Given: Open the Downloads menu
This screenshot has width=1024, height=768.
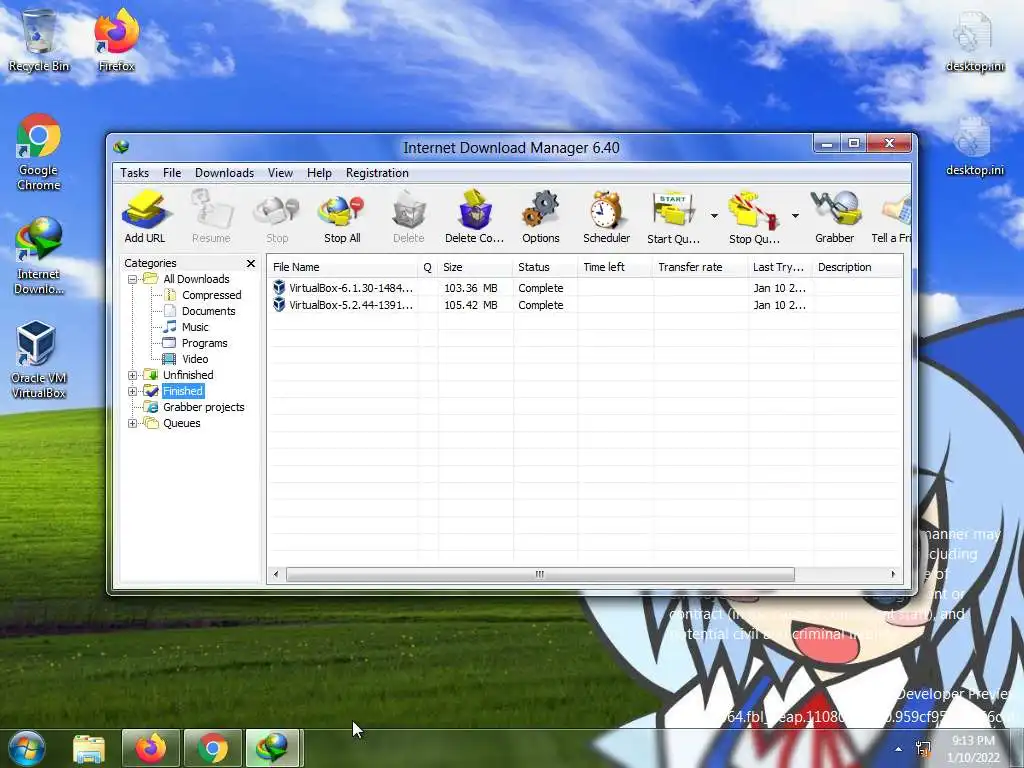Looking at the screenshot, I should pyautogui.click(x=224, y=173).
